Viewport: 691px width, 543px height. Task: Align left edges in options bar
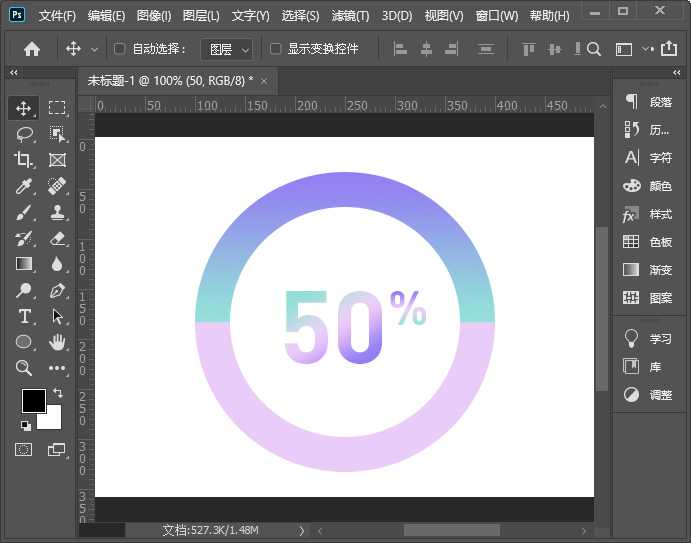click(400, 48)
